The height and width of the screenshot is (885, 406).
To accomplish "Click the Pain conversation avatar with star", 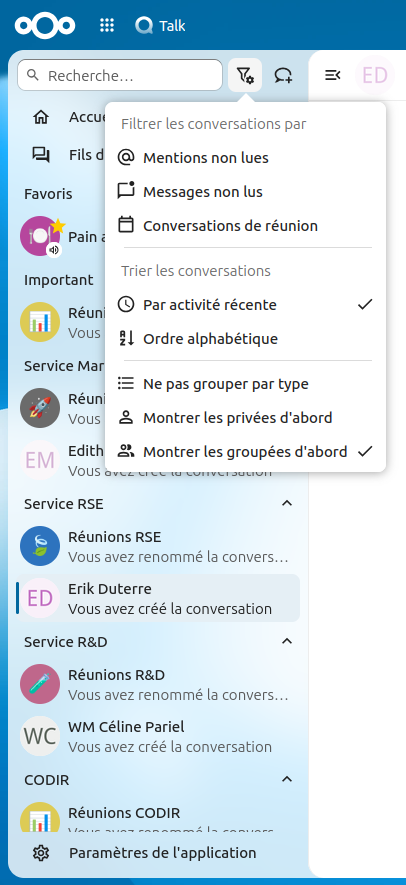I will (40, 236).
